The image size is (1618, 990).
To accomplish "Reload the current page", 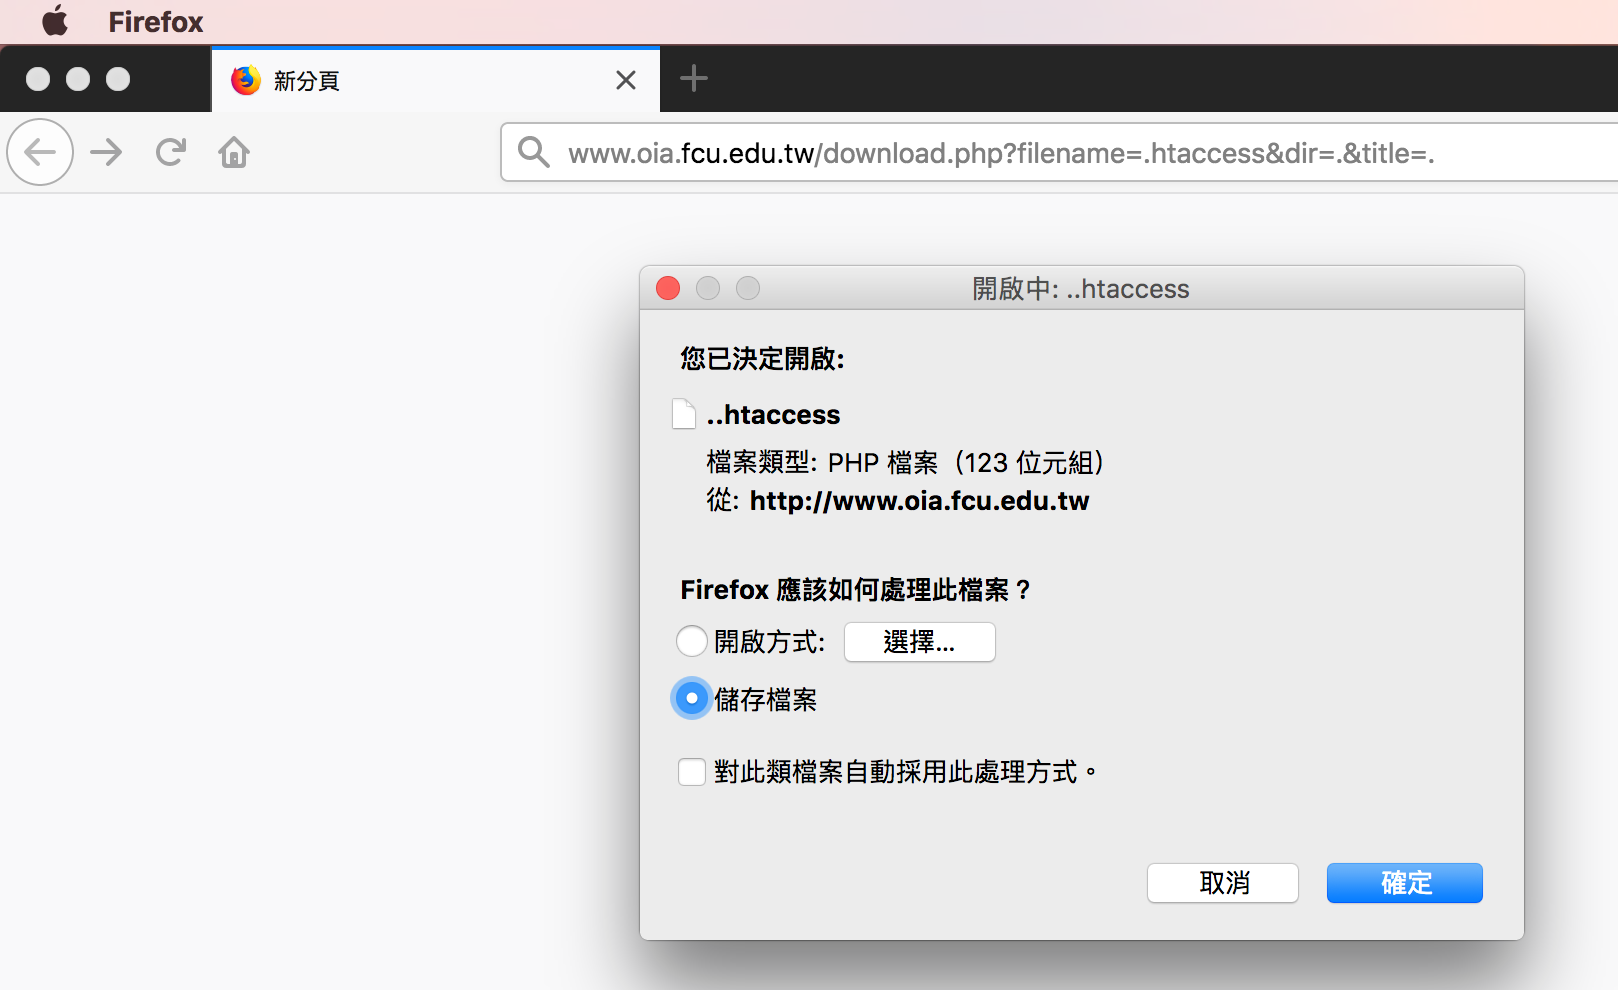I will pos(171,152).
